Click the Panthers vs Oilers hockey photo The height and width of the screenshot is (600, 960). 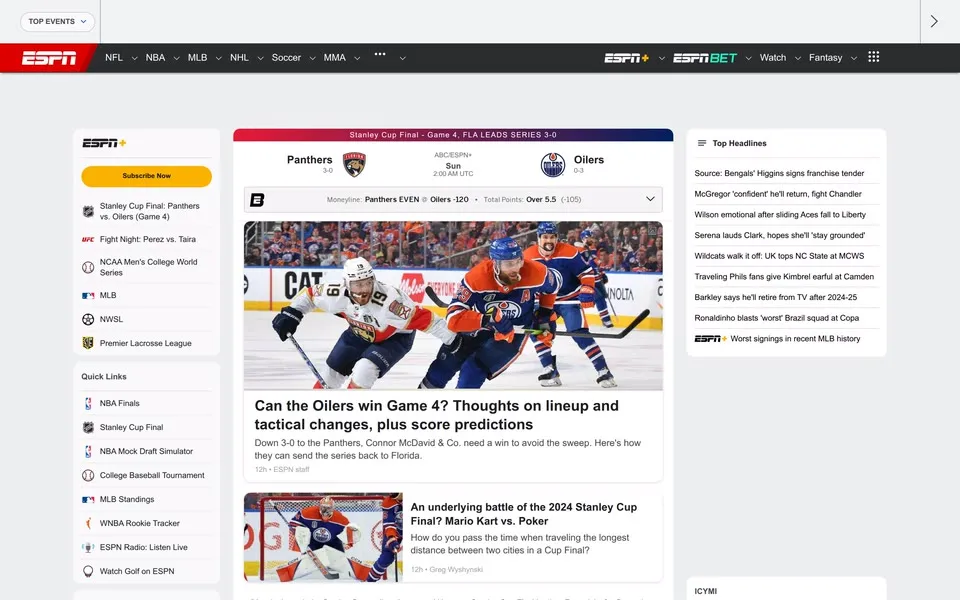pyautogui.click(x=453, y=306)
